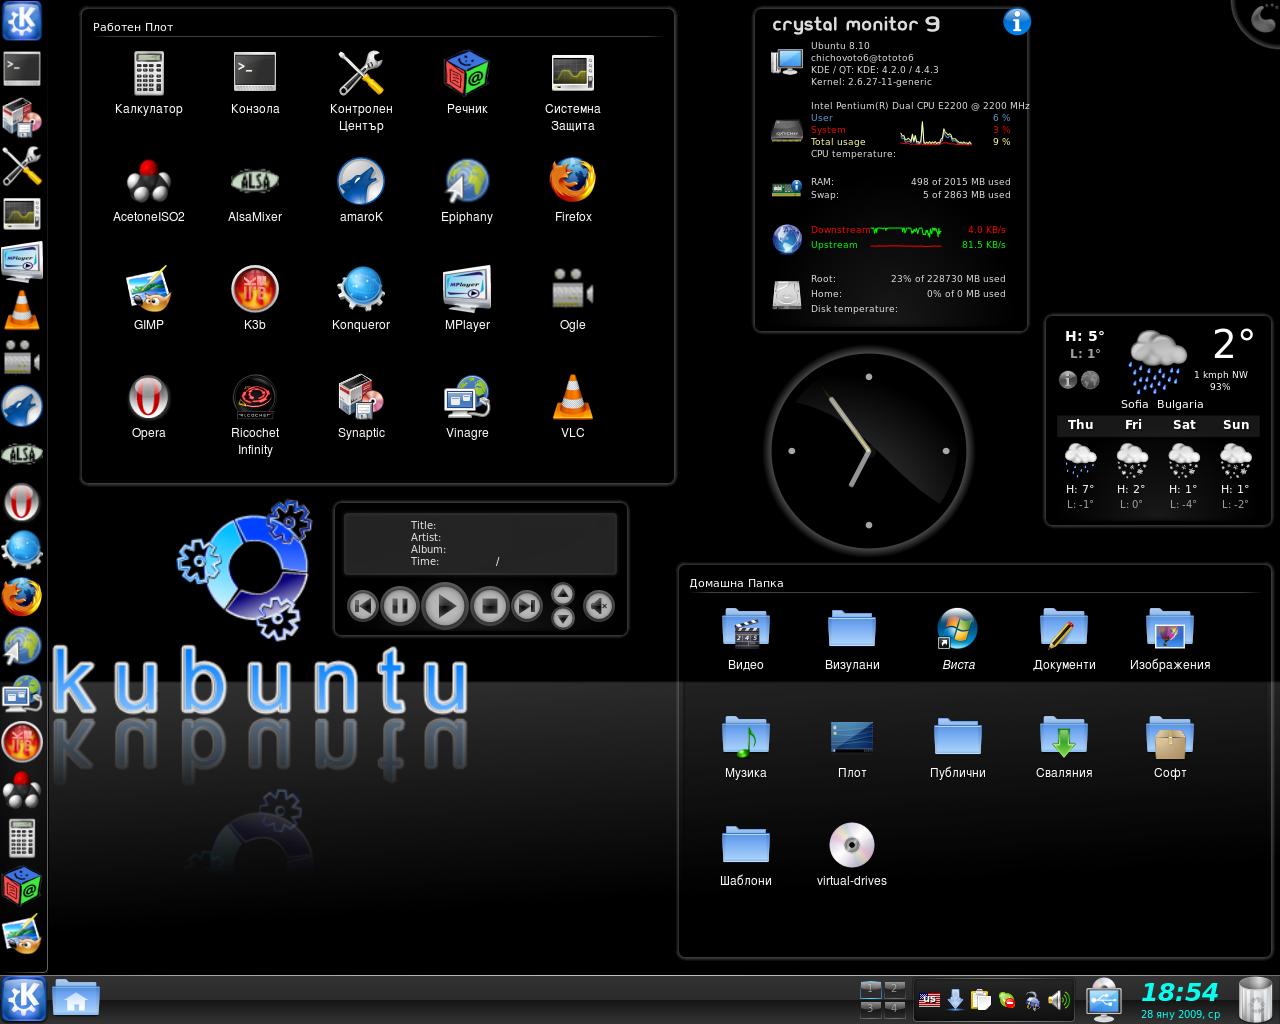
Task: Open the K3b icon in the side panel
Action: pos(21,741)
